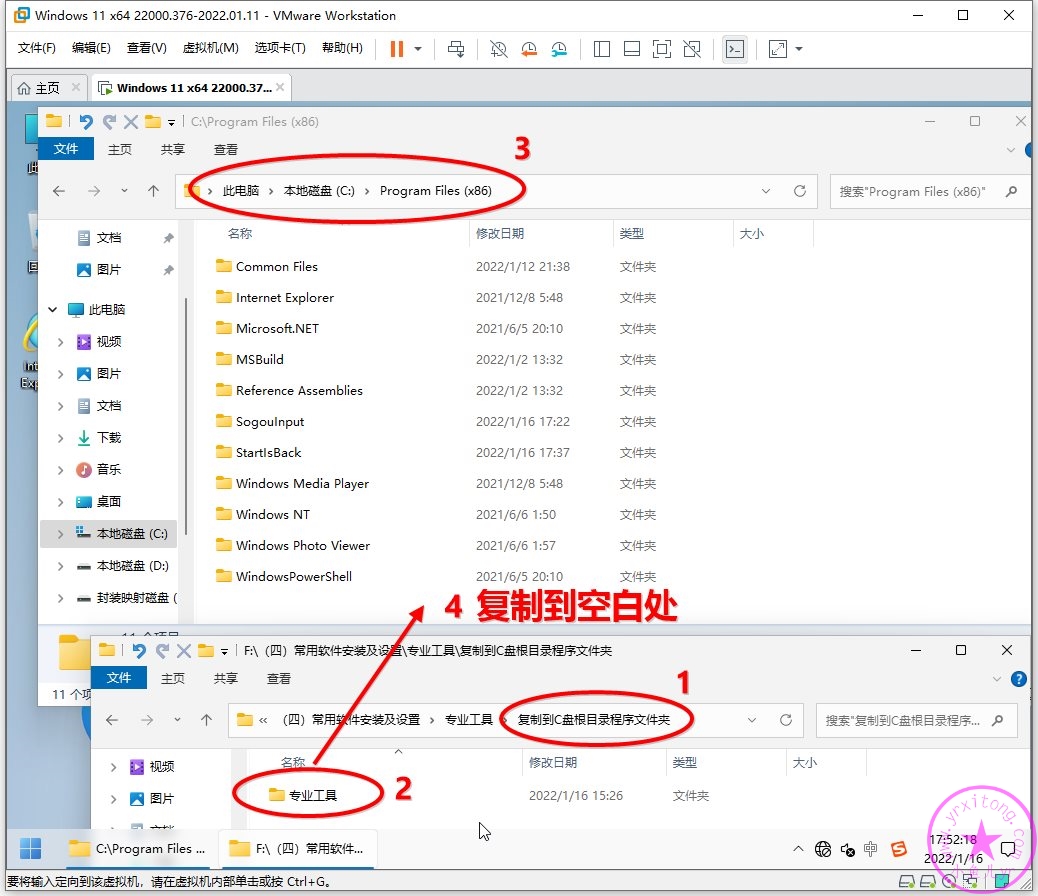Expand the 视频 node under 此电脑 in upper window
Viewport: 1038px width, 896px height.
(60, 342)
